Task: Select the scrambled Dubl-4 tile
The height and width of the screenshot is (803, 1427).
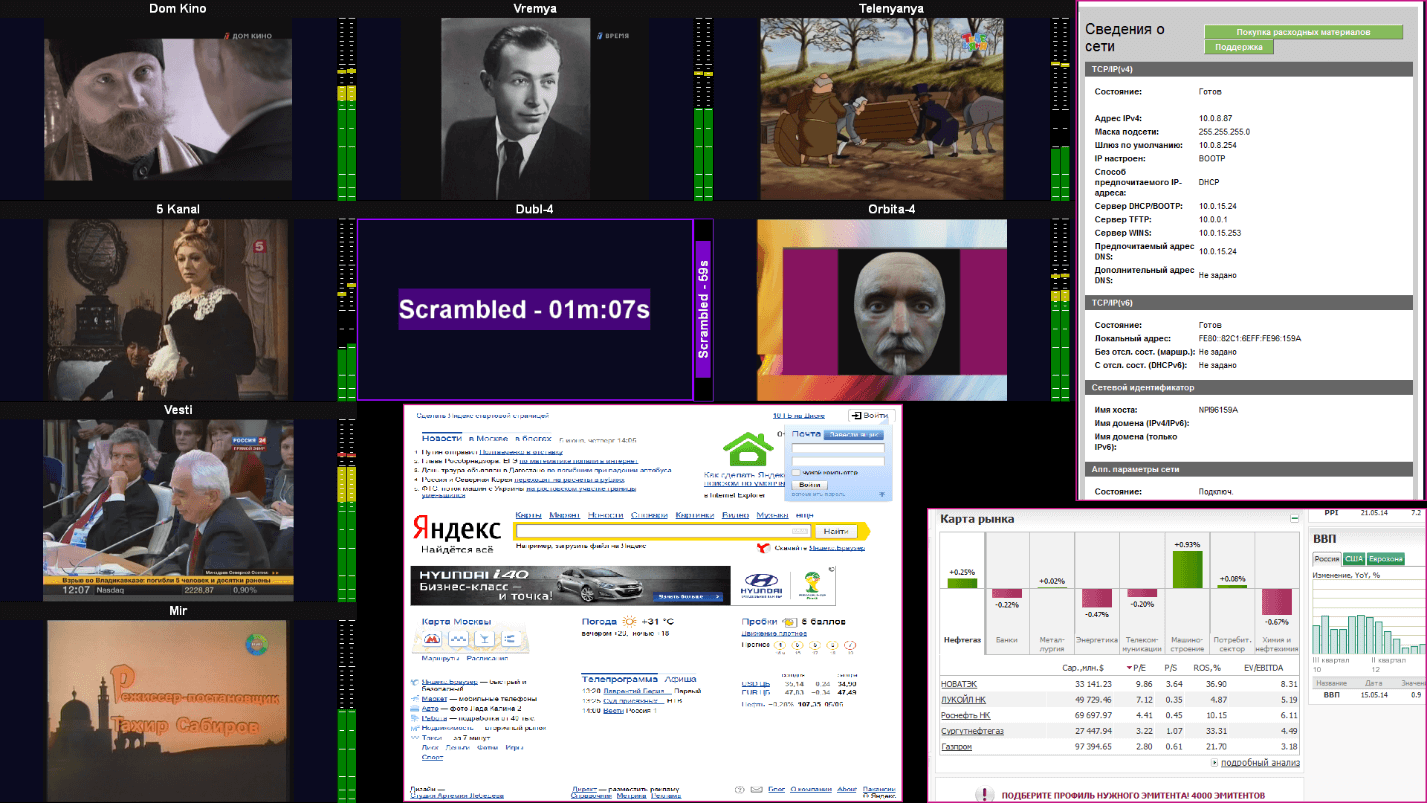Action: (x=525, y=309)
